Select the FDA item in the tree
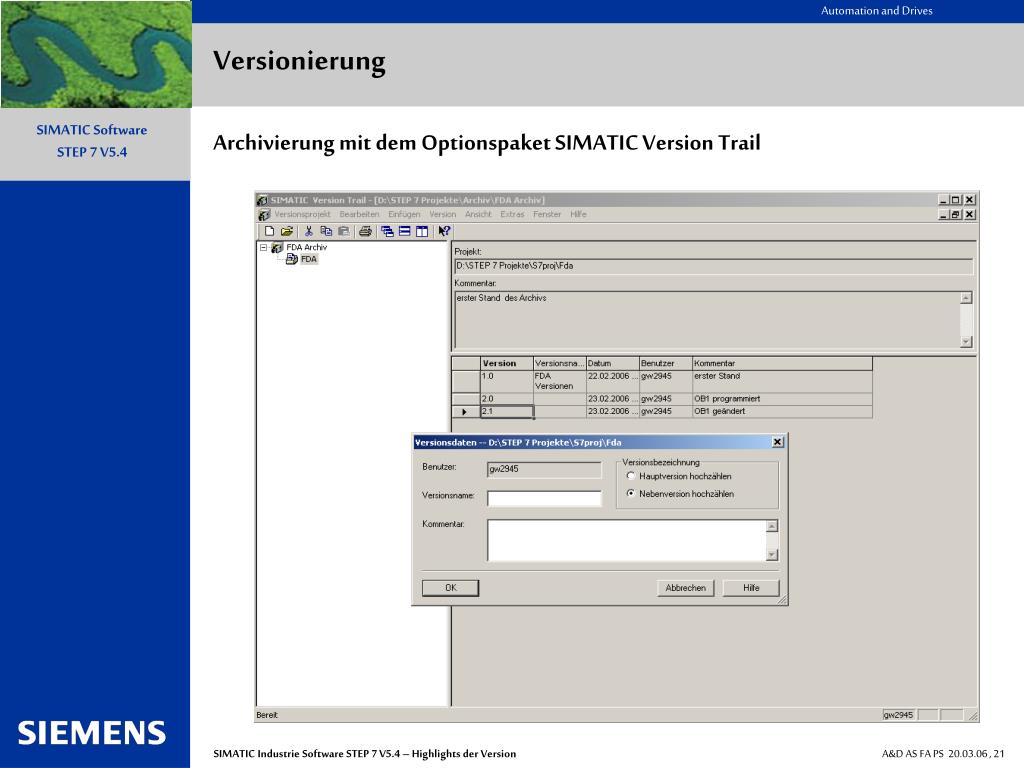 pyautogui.click(x=309, y=259)
